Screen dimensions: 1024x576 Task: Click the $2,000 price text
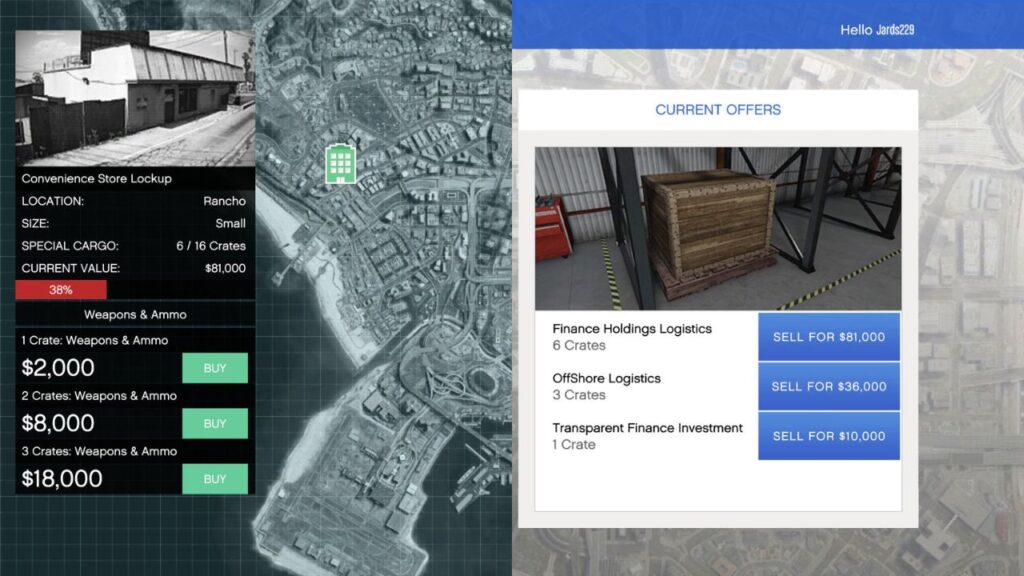point(58,368)
